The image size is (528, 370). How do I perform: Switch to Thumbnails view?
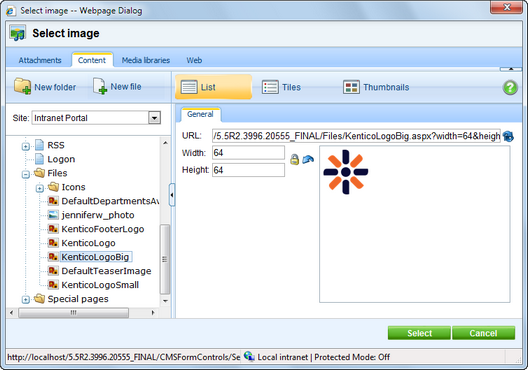376,87
